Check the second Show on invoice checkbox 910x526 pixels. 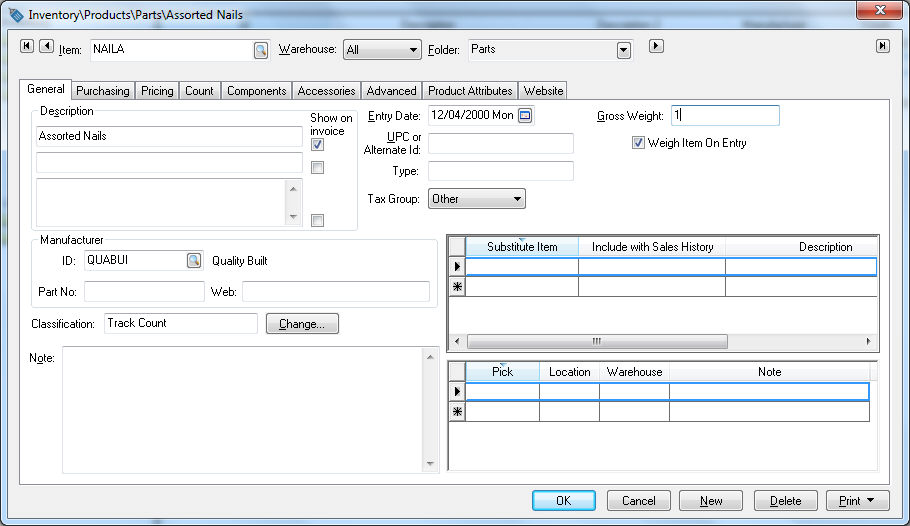coord(317,168)
